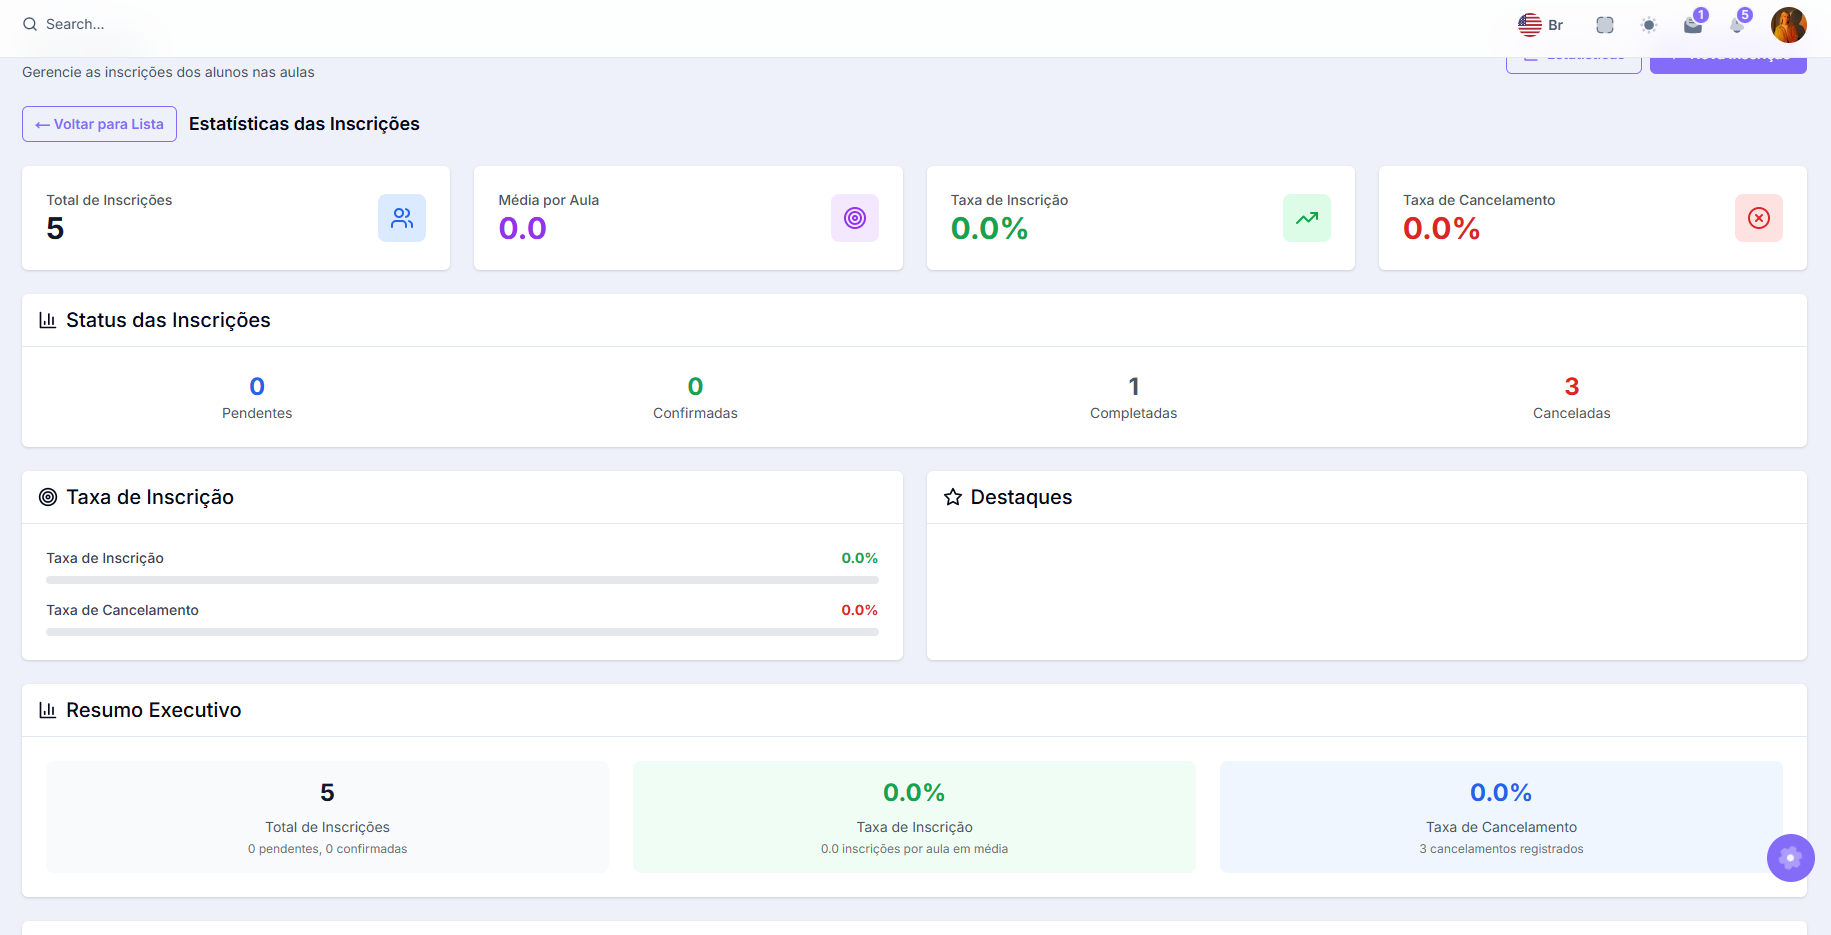Image resolution: width=1831 pixels, height=935 pixels.
Task: Select the Canceladas status count
Action: (1571, 387)
